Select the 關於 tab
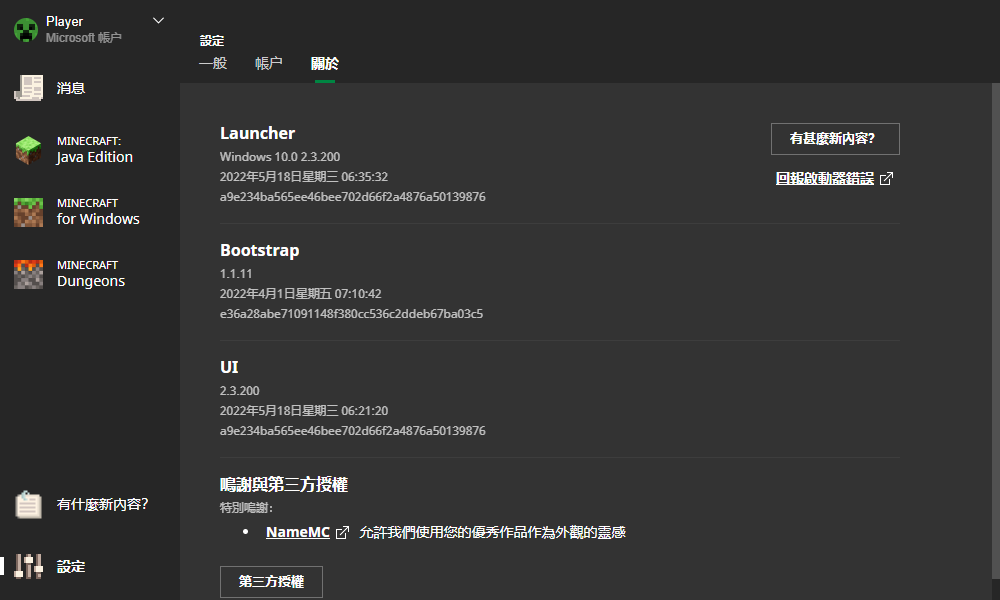This screenshot has height=600, width=1000. pos(325,63)
